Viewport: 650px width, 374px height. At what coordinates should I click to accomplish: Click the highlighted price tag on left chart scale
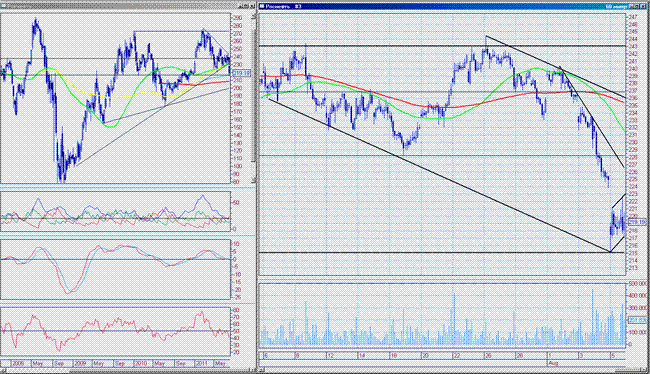[242, 73]
